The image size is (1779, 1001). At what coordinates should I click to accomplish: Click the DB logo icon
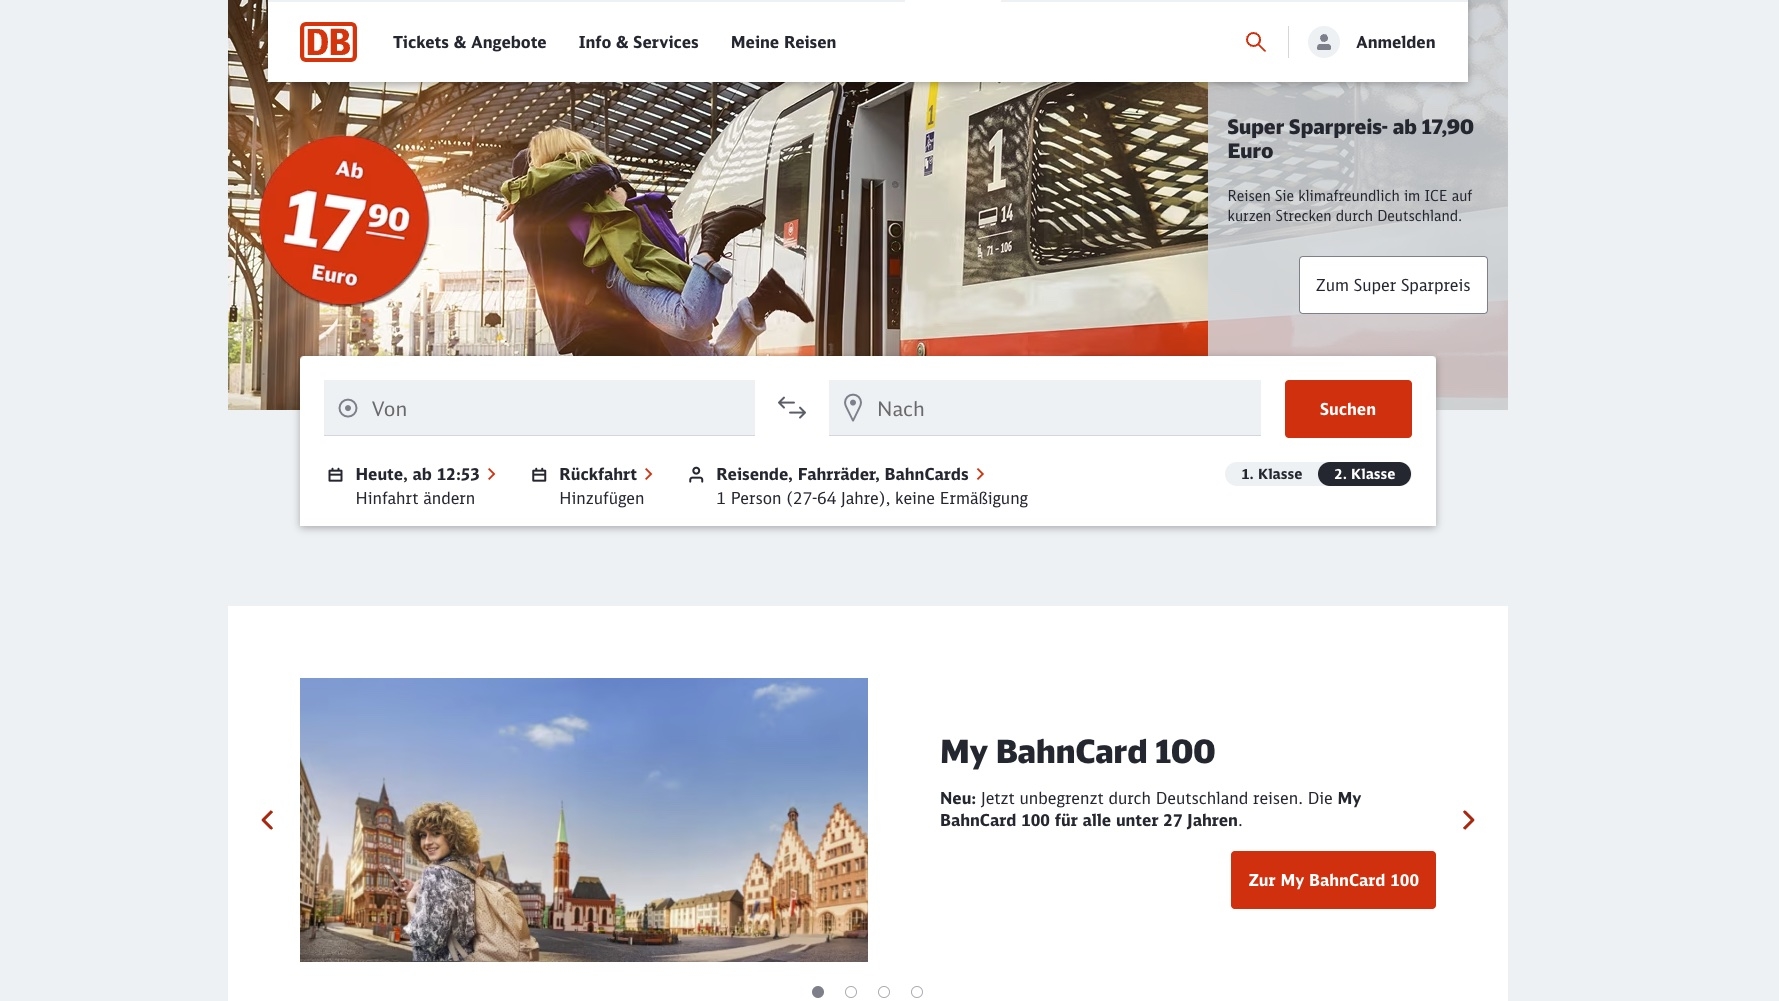click(328, 42)
